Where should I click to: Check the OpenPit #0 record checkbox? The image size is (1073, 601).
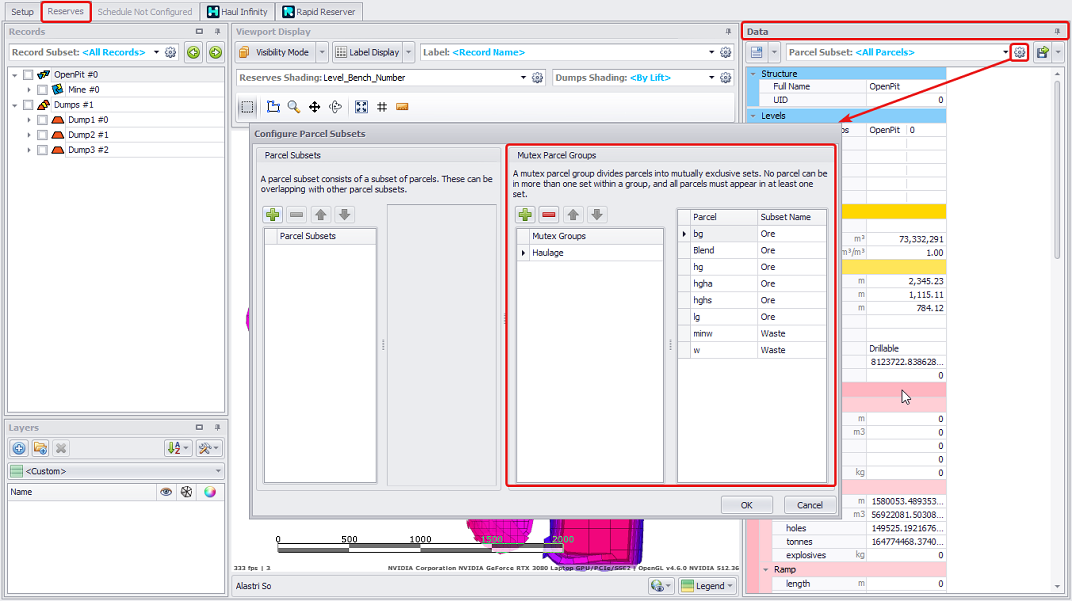(28, 75)
